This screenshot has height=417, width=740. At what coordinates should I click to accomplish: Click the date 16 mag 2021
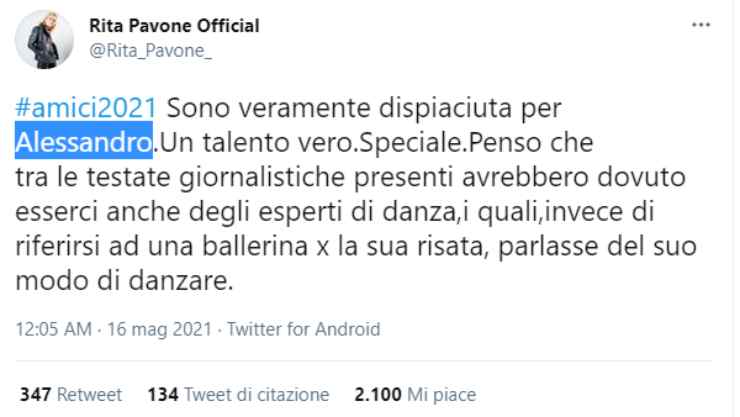[x=142, y=329]
